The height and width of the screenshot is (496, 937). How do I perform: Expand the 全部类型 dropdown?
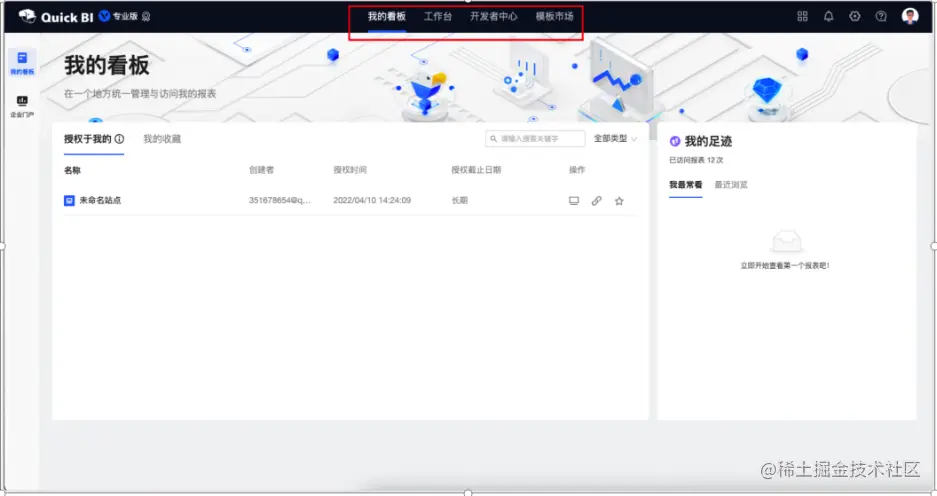pos(616,139)
